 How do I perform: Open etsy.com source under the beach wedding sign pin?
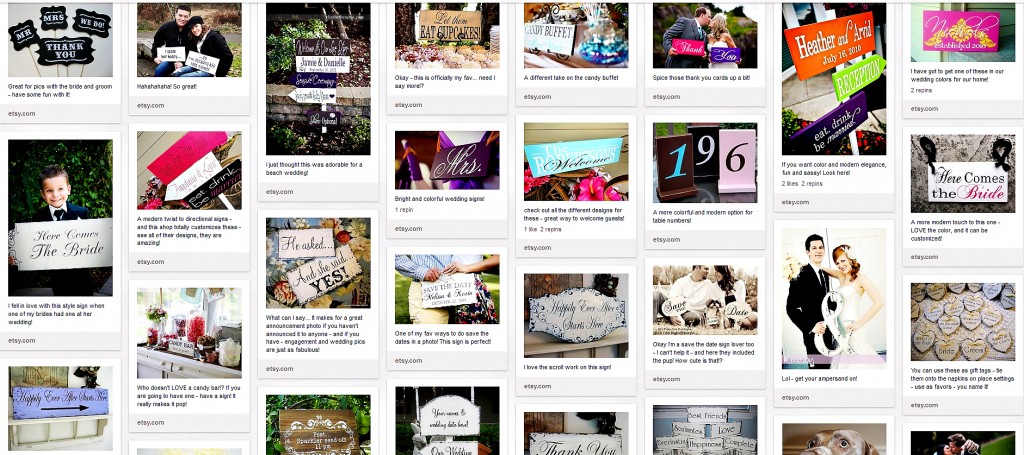(280, 192)
